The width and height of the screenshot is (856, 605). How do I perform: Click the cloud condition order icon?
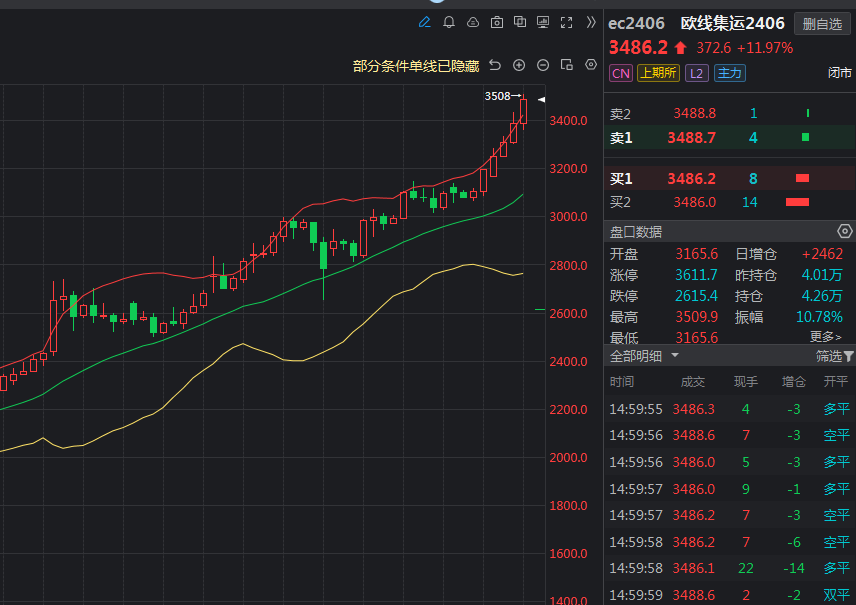pyautogui.click(x=473, y=22)
